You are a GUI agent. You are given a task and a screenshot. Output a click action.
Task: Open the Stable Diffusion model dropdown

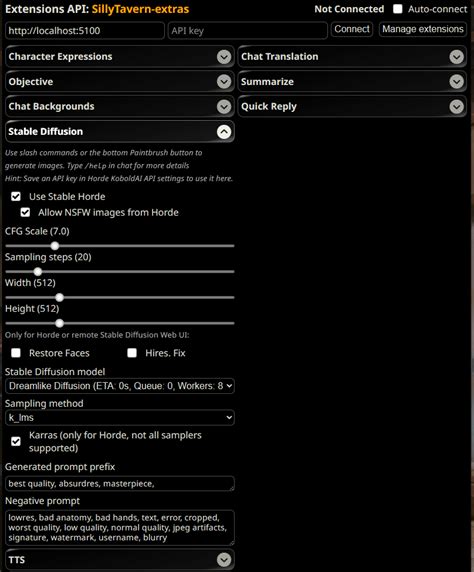point(120,386)
